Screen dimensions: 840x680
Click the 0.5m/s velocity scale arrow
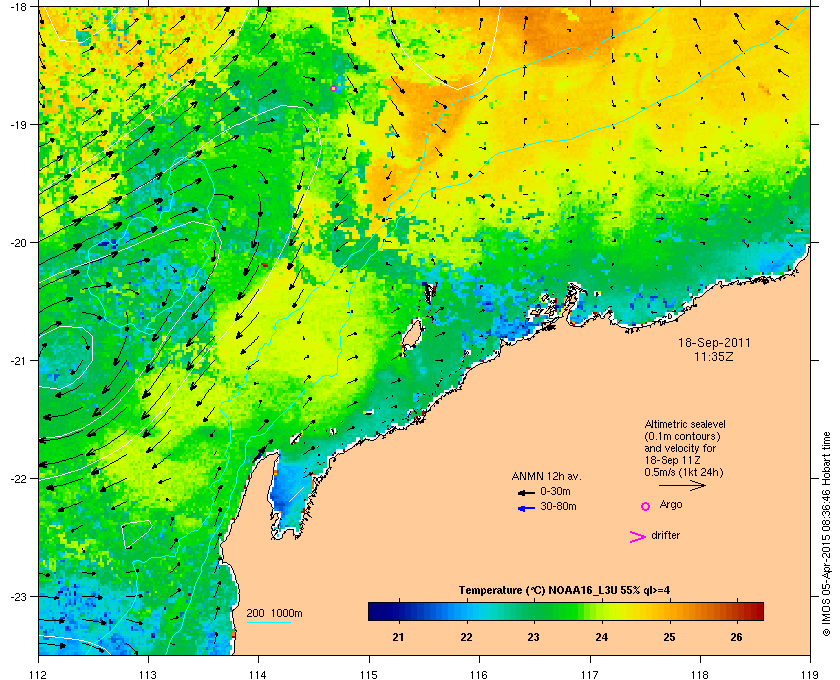coord(682,485)
